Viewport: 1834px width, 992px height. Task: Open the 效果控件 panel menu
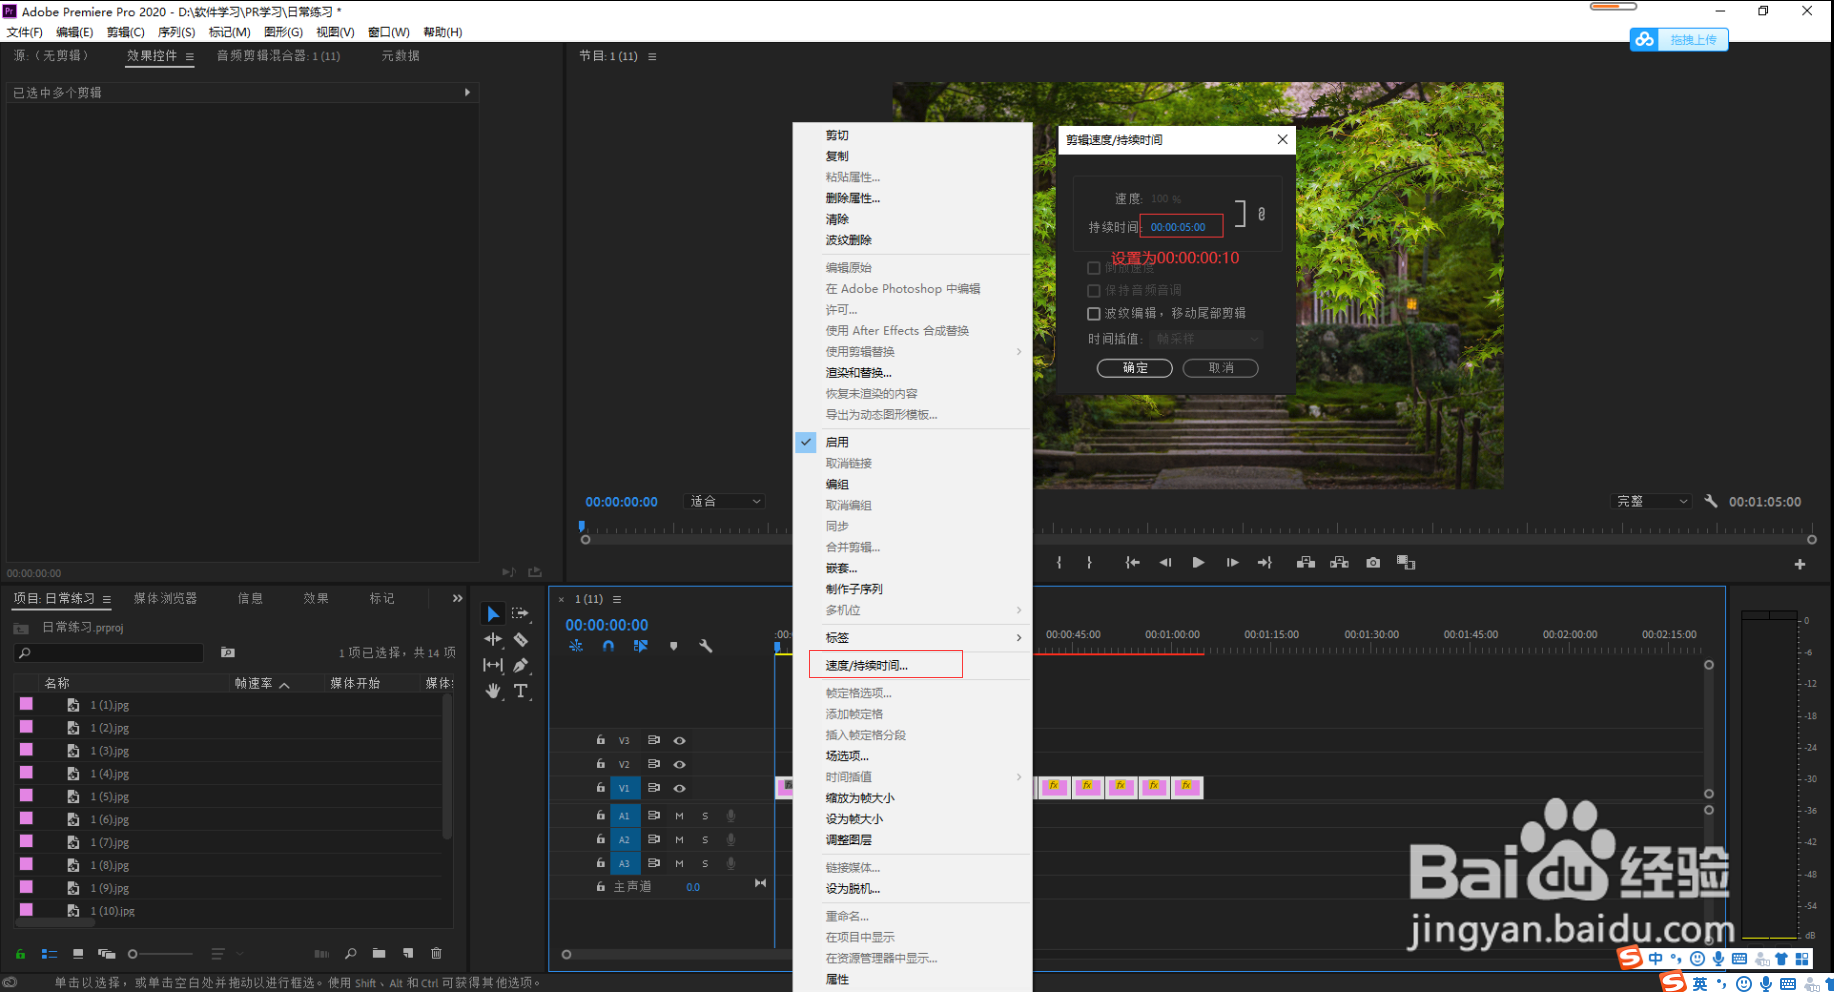pyautogui.click(x=189, y=57)
